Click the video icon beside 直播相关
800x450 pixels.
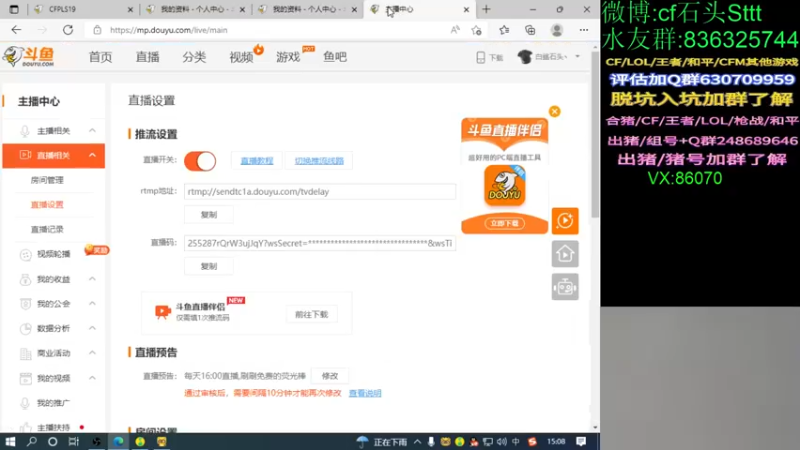click(25, 155)
